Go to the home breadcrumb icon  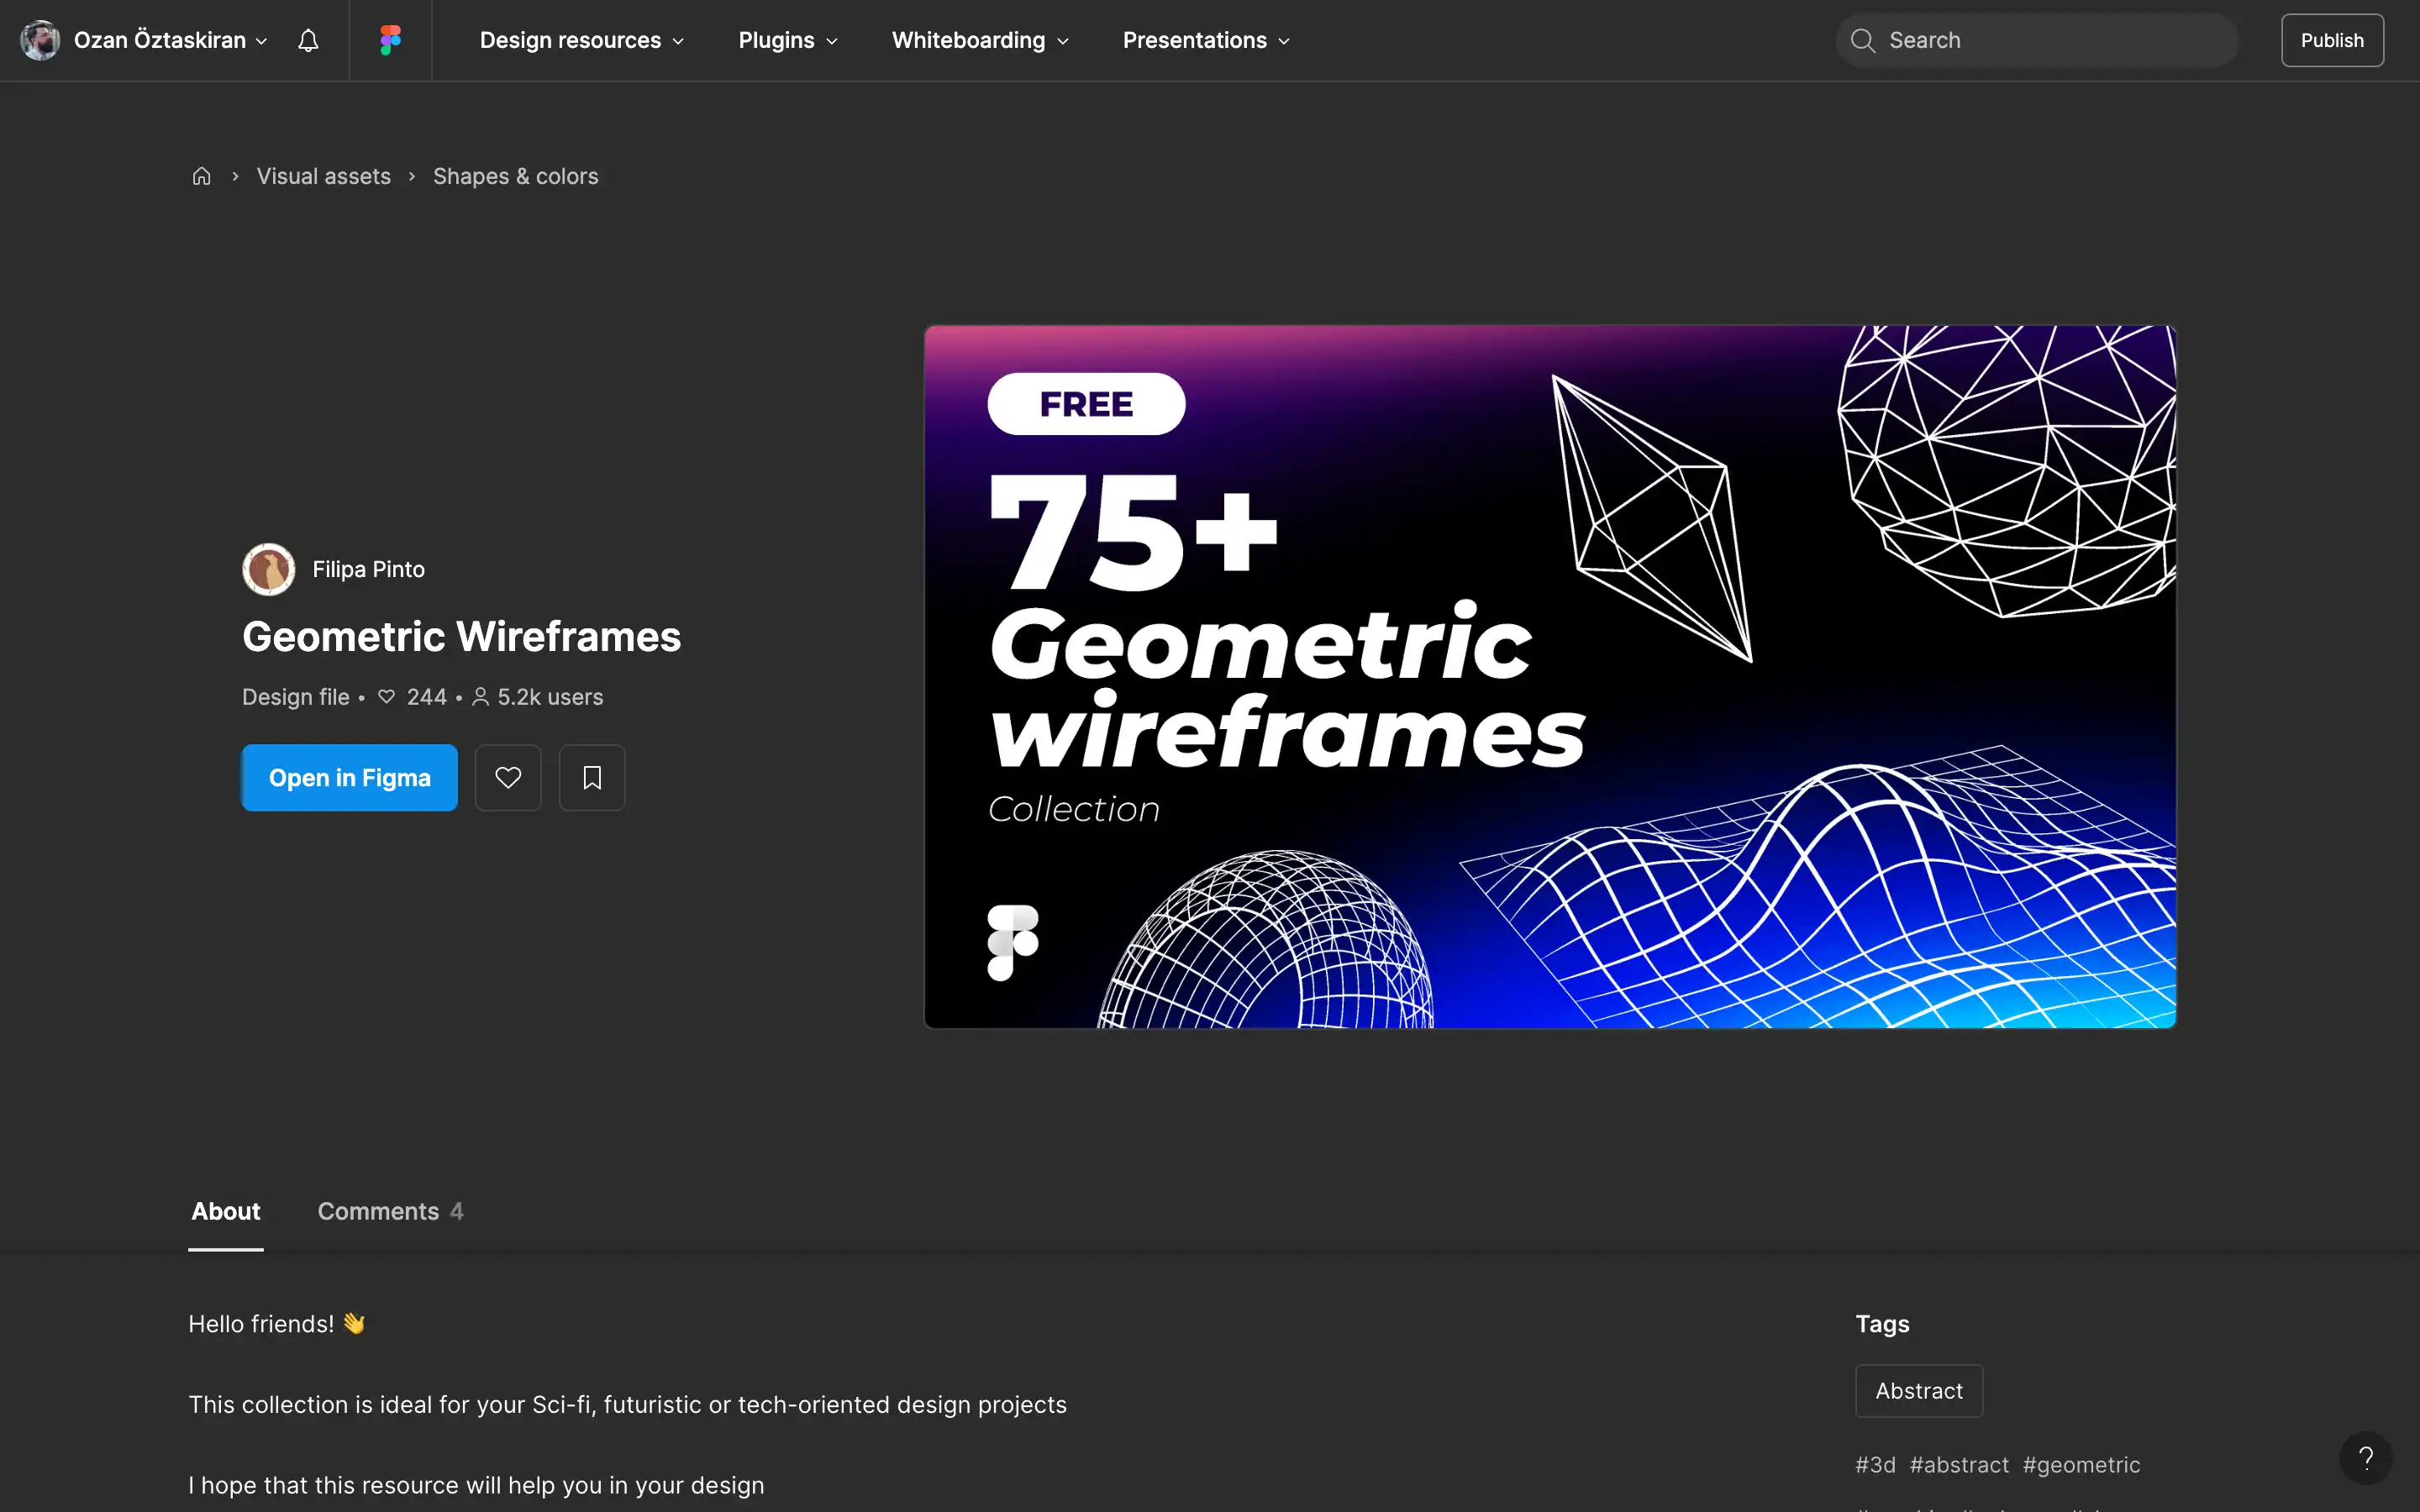pos(201,176)
